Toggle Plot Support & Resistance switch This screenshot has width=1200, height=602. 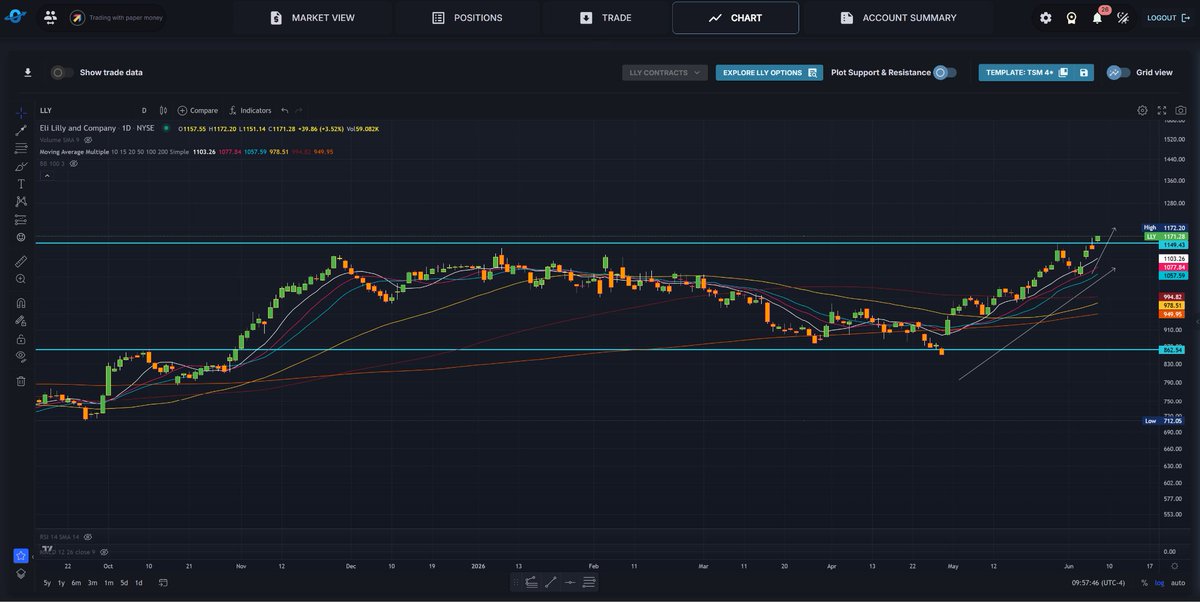tap(945, 73)
